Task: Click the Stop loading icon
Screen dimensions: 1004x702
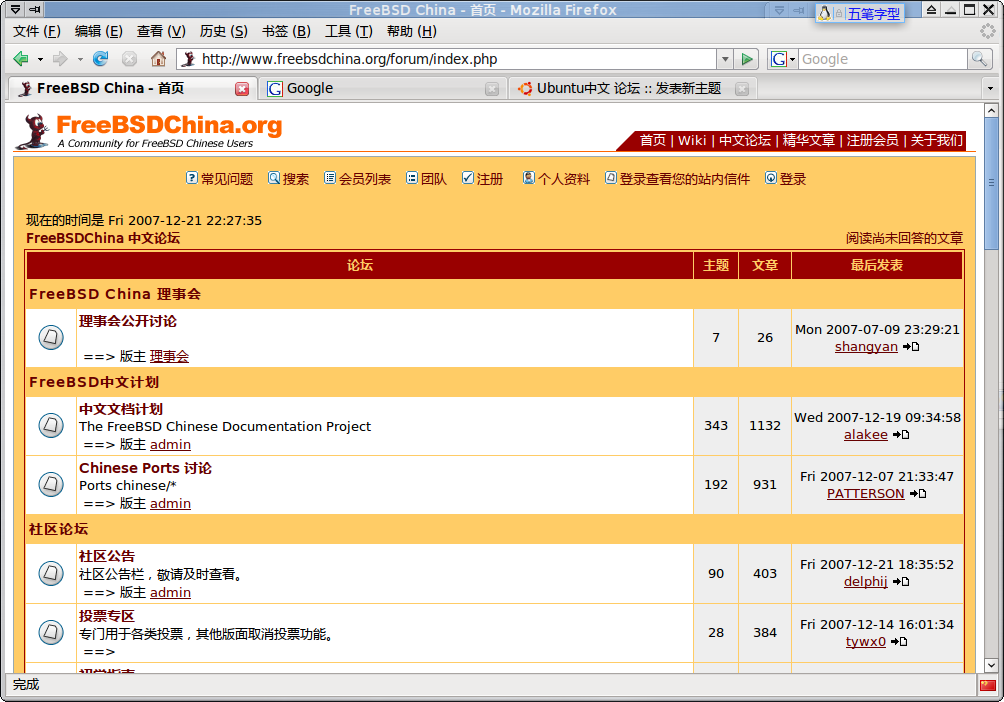Action: [x=129, y=59]
